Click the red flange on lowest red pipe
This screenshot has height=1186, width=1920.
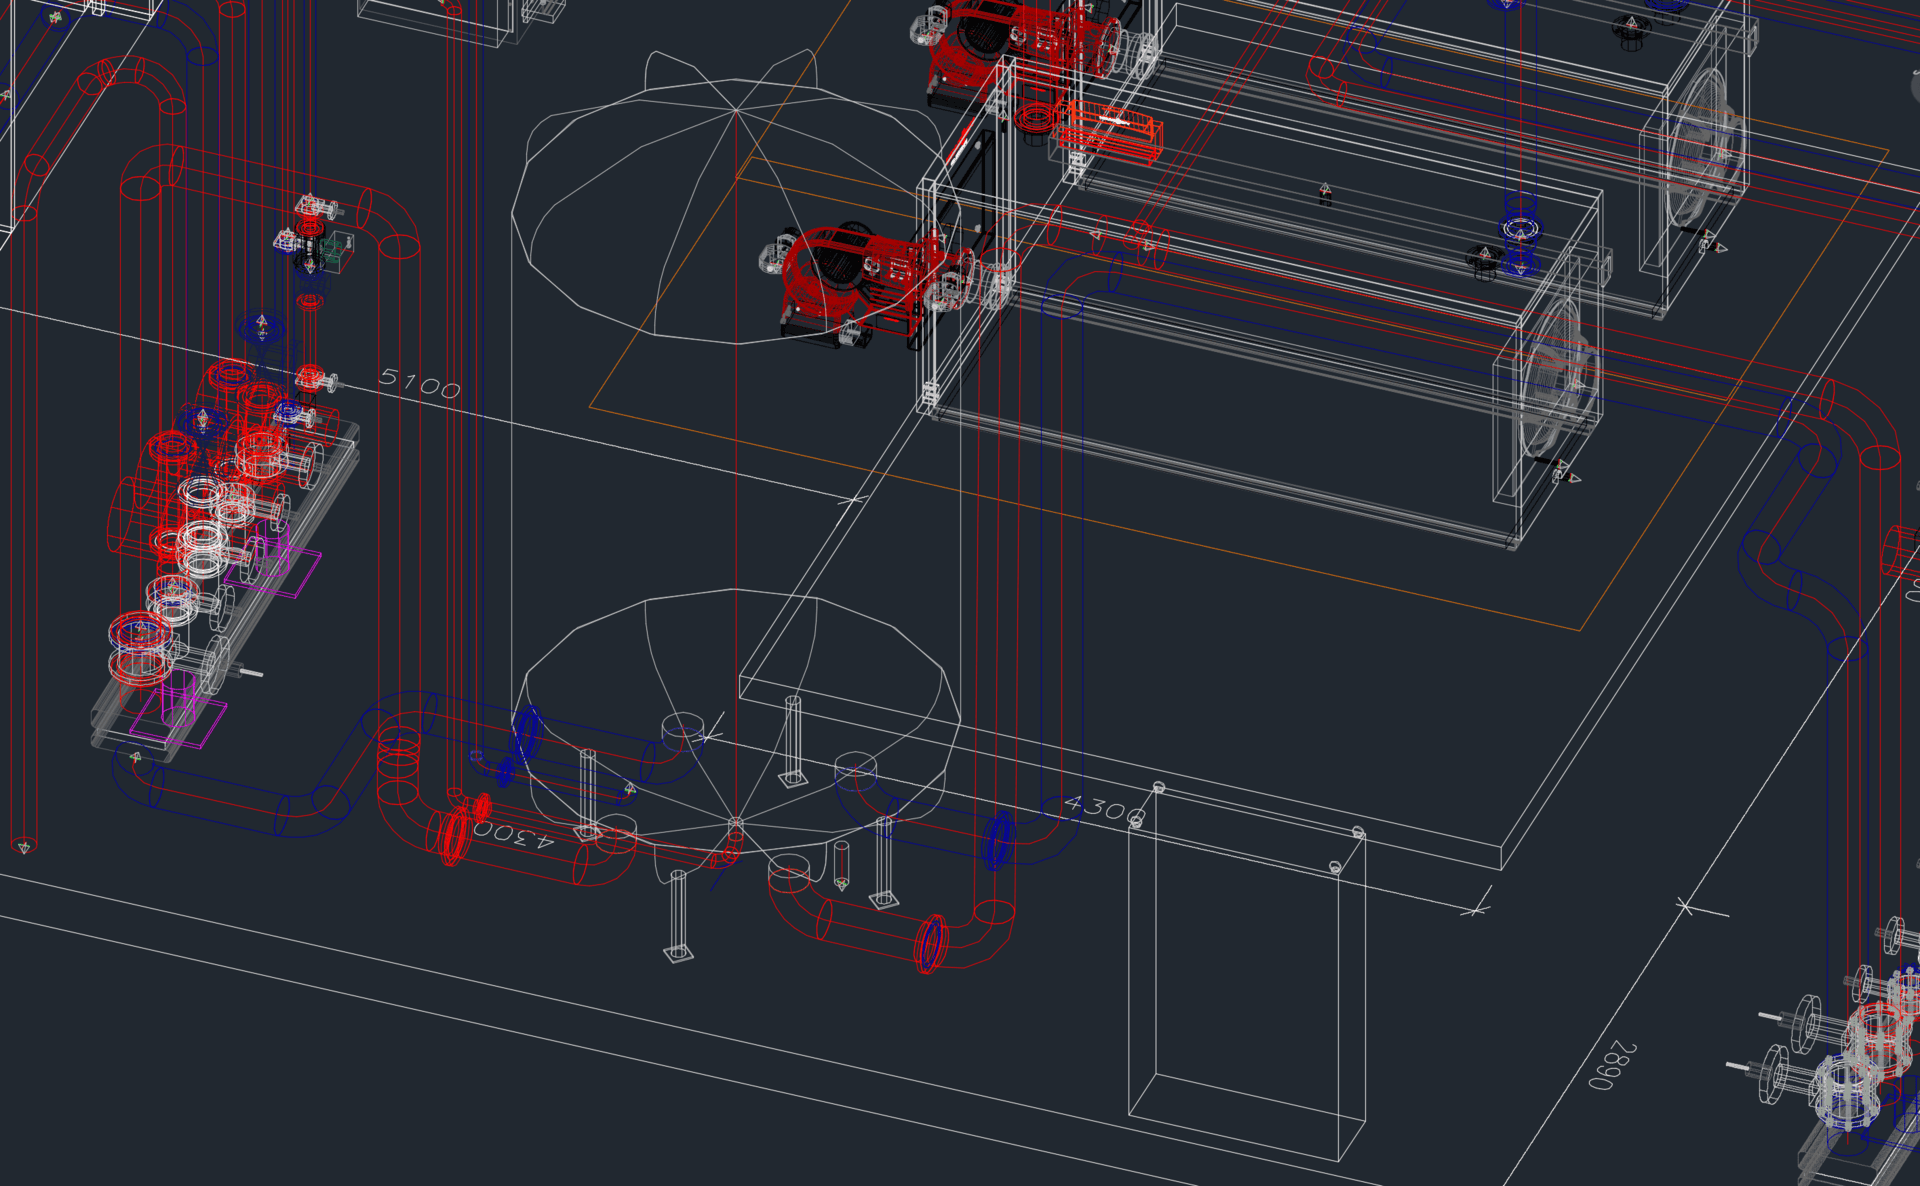(932, 942)
